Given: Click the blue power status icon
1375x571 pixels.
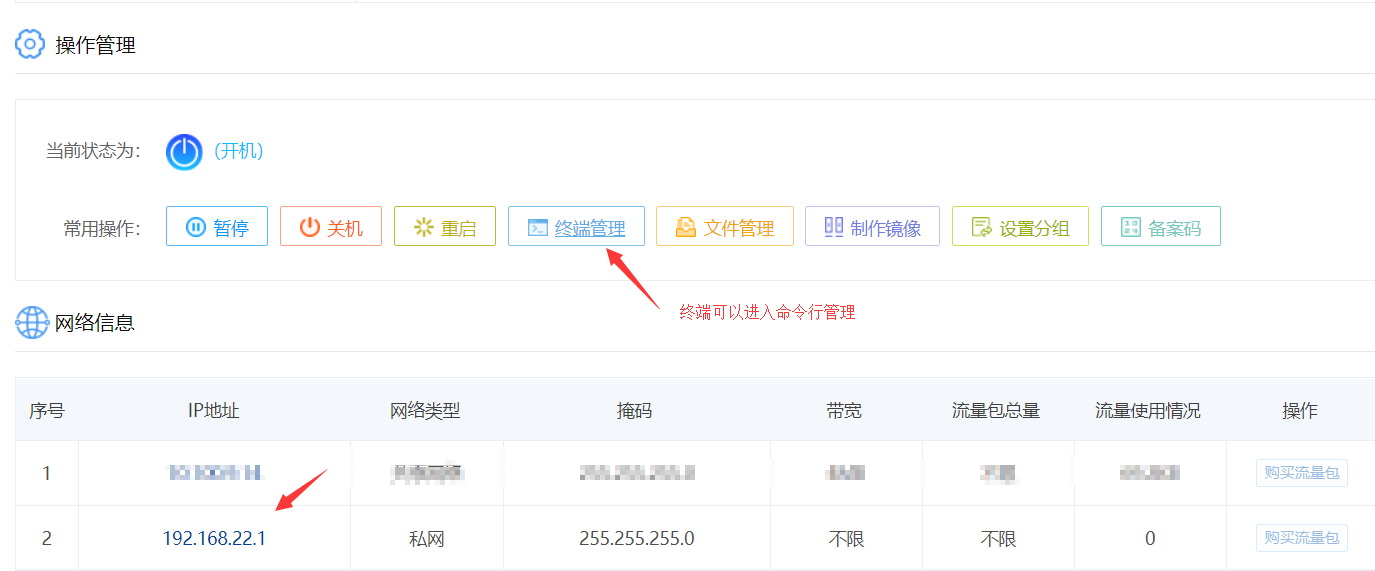Looking at the screenshot, I should pyautogui.click(x=184, y=151).
